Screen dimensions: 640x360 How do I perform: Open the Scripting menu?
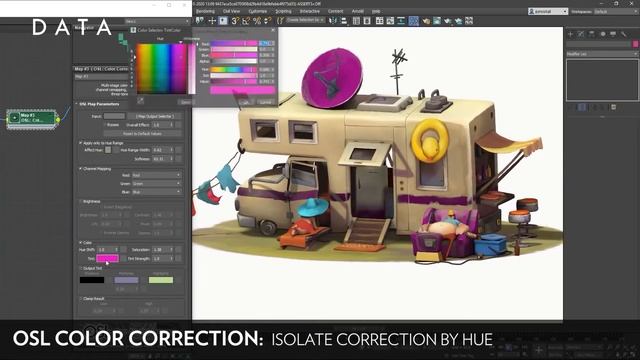[283, 11]
